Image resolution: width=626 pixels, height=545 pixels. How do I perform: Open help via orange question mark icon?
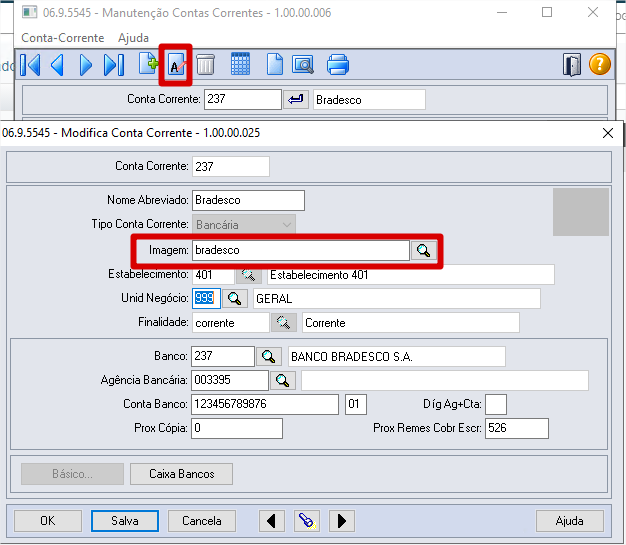coord(599,66)
